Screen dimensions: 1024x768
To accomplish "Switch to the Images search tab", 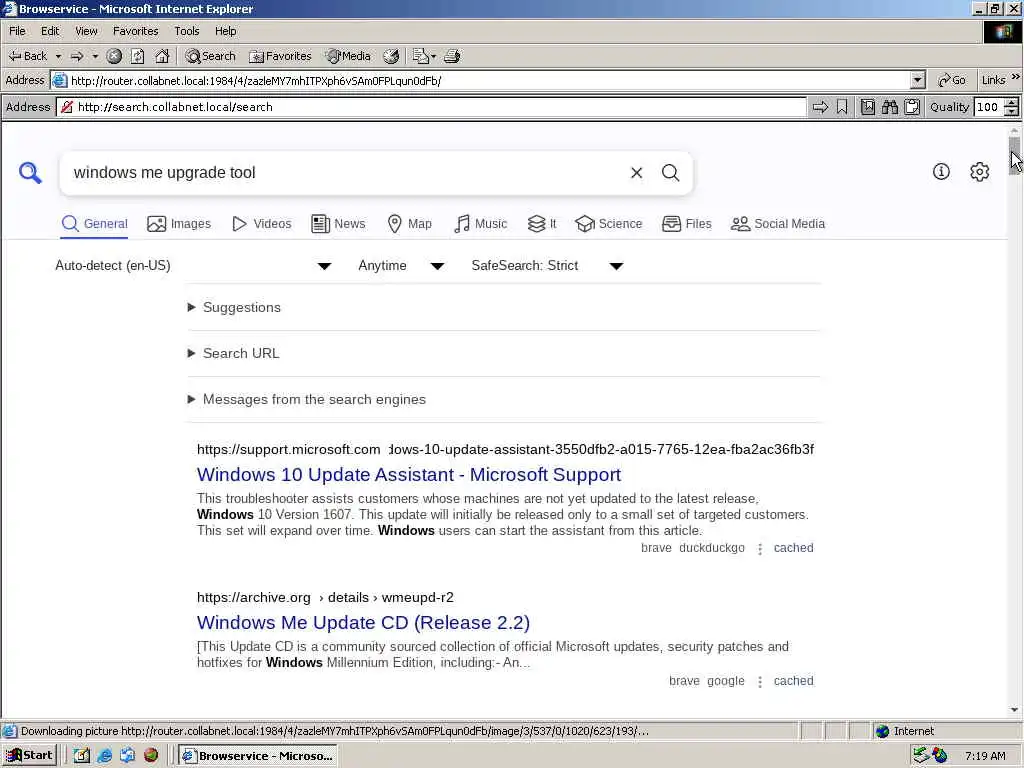I will tap(179, 224).
